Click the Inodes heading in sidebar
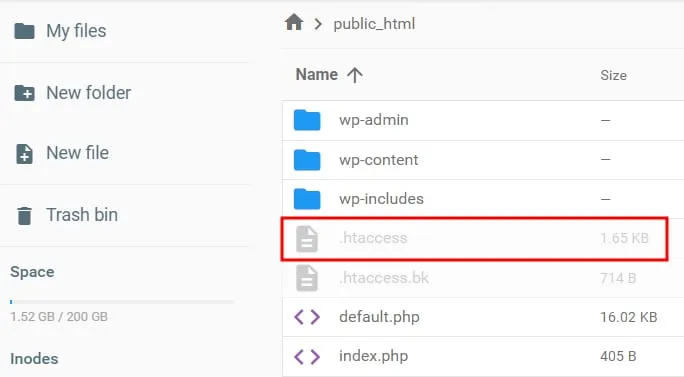 (34, 359)
